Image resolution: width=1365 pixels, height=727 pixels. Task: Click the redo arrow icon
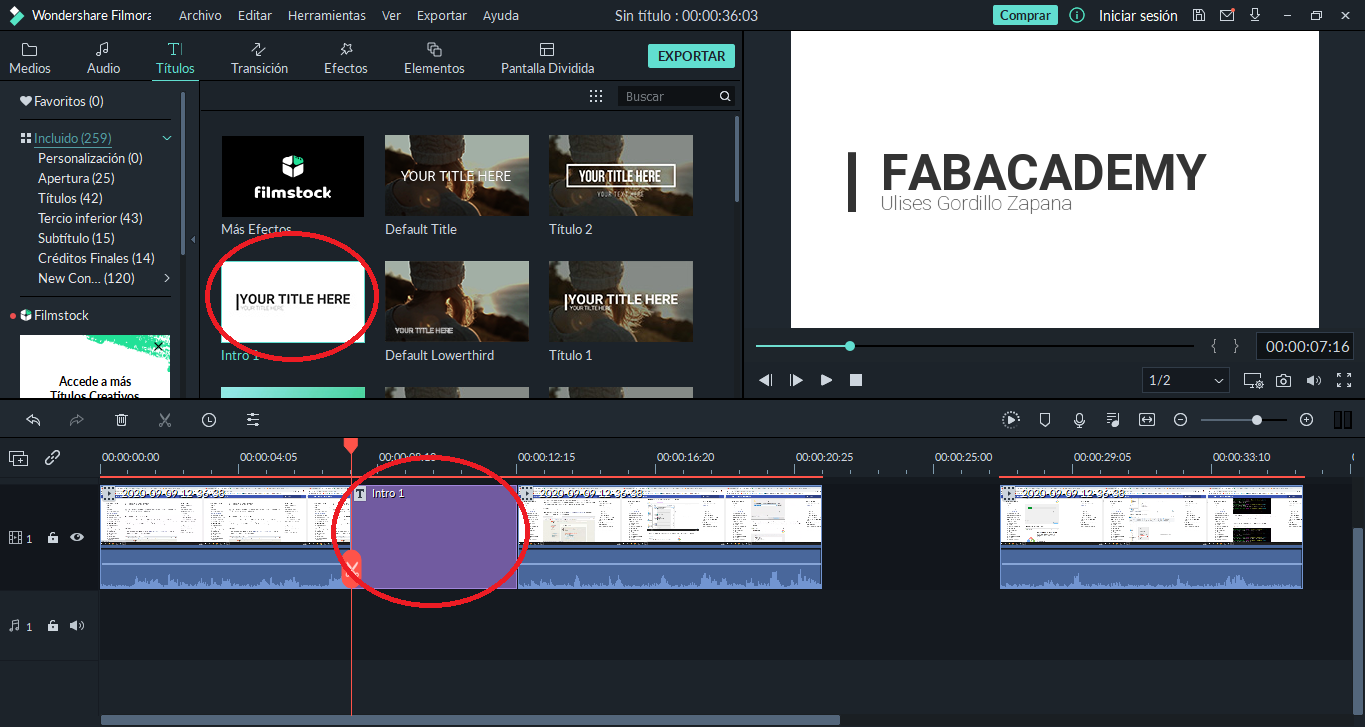(x=77, y=420)
